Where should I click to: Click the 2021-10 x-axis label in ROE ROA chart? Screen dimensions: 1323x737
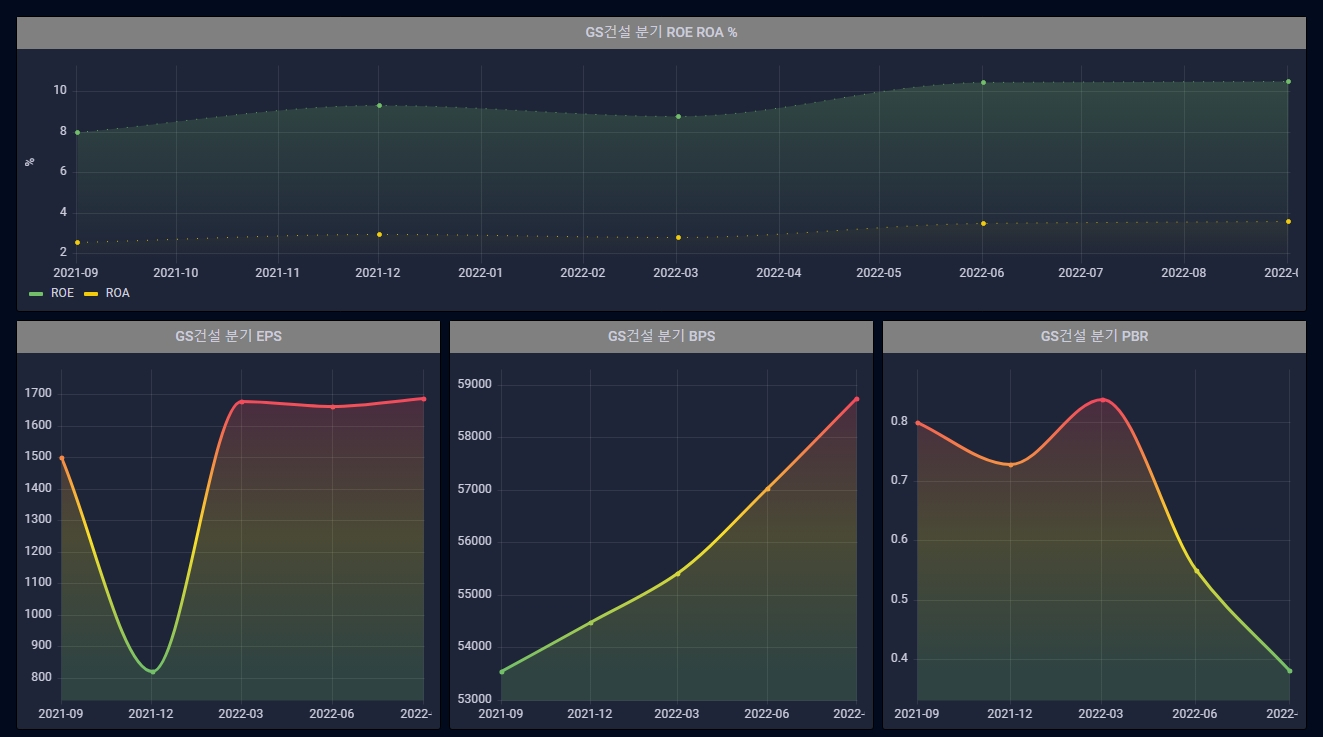pos(176,272)
